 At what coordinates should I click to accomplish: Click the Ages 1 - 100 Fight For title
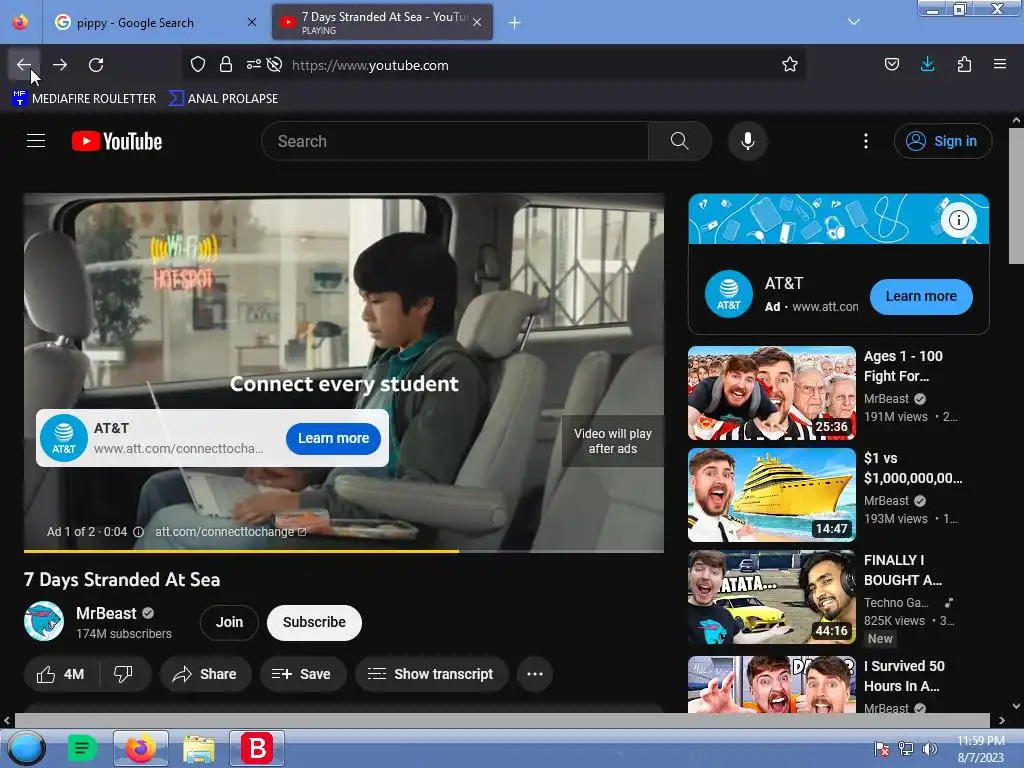pyautogui.click(x=903, y=366)
